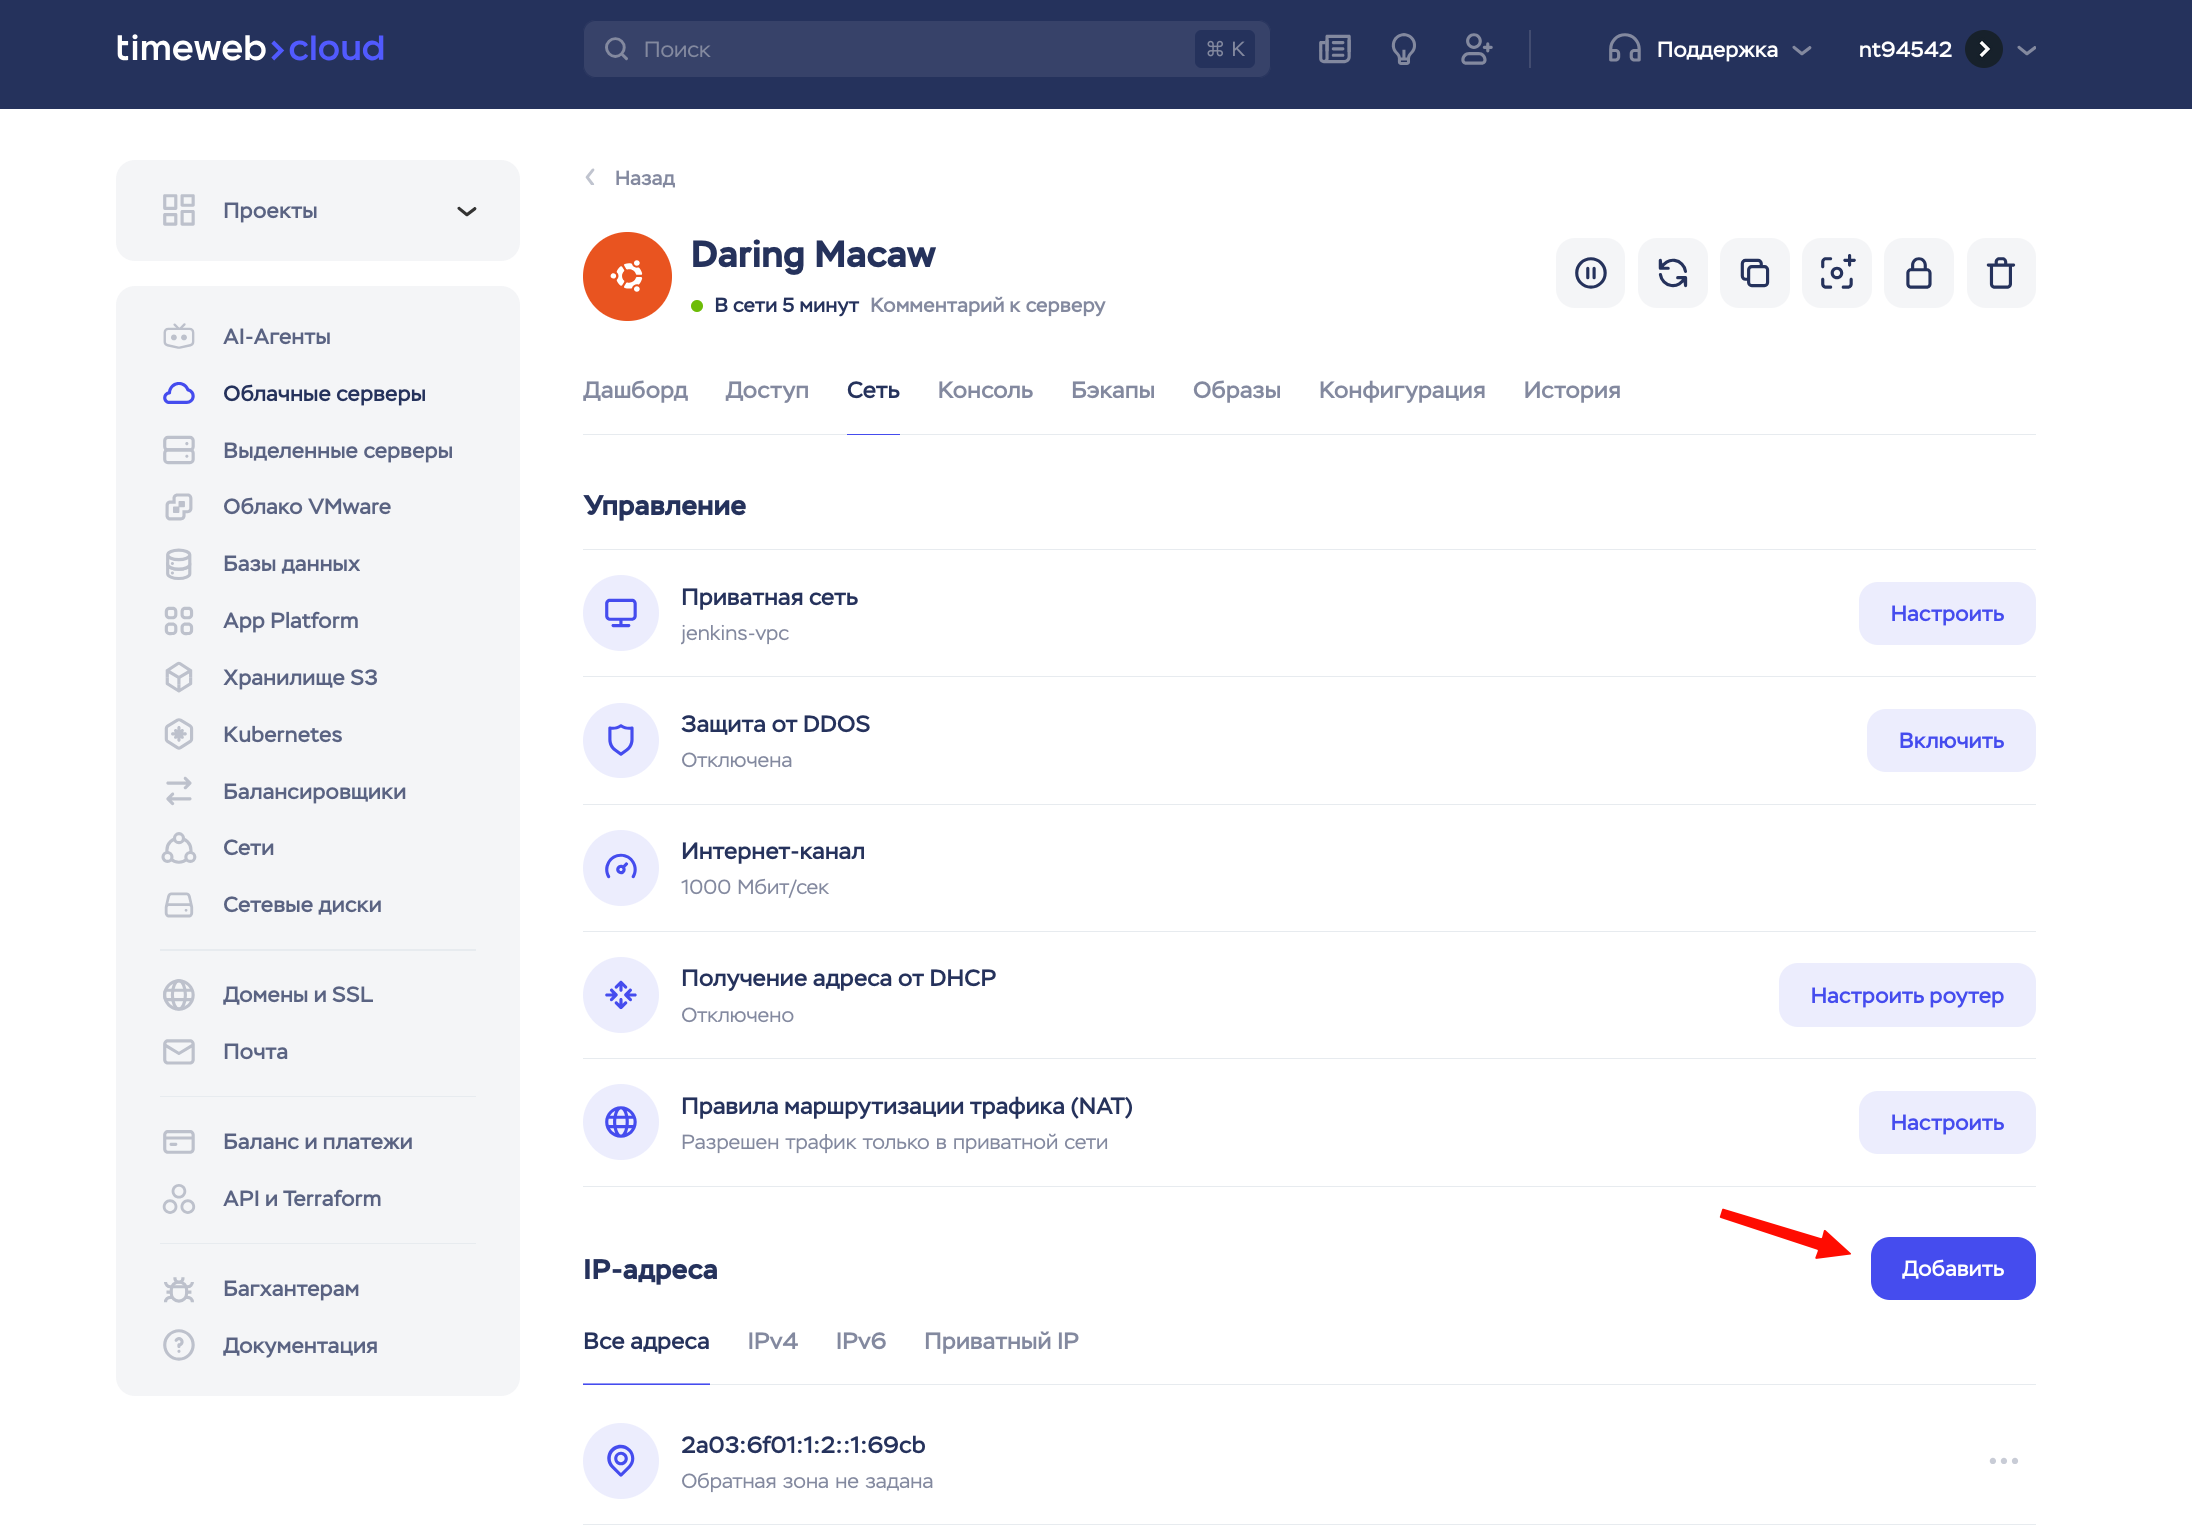Click the pause server icon
Viewport: 2192px width, 1536px height.
1590,273
